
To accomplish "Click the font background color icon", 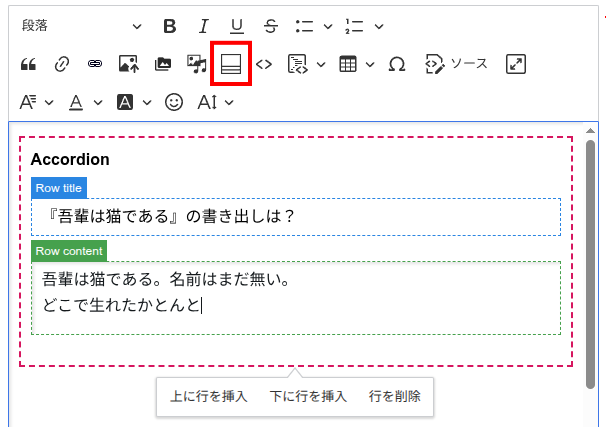I will point(125,102).
